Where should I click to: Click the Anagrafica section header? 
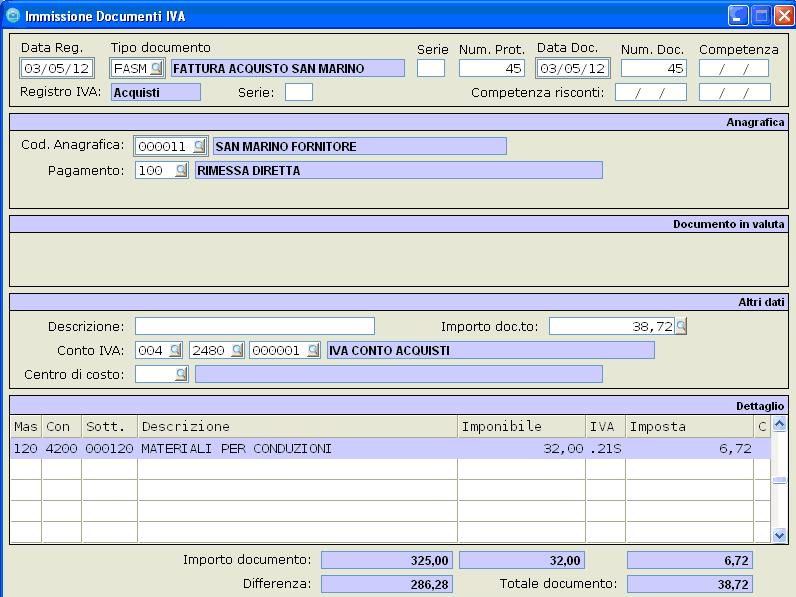pyautogui.click(x=399, y=122)
